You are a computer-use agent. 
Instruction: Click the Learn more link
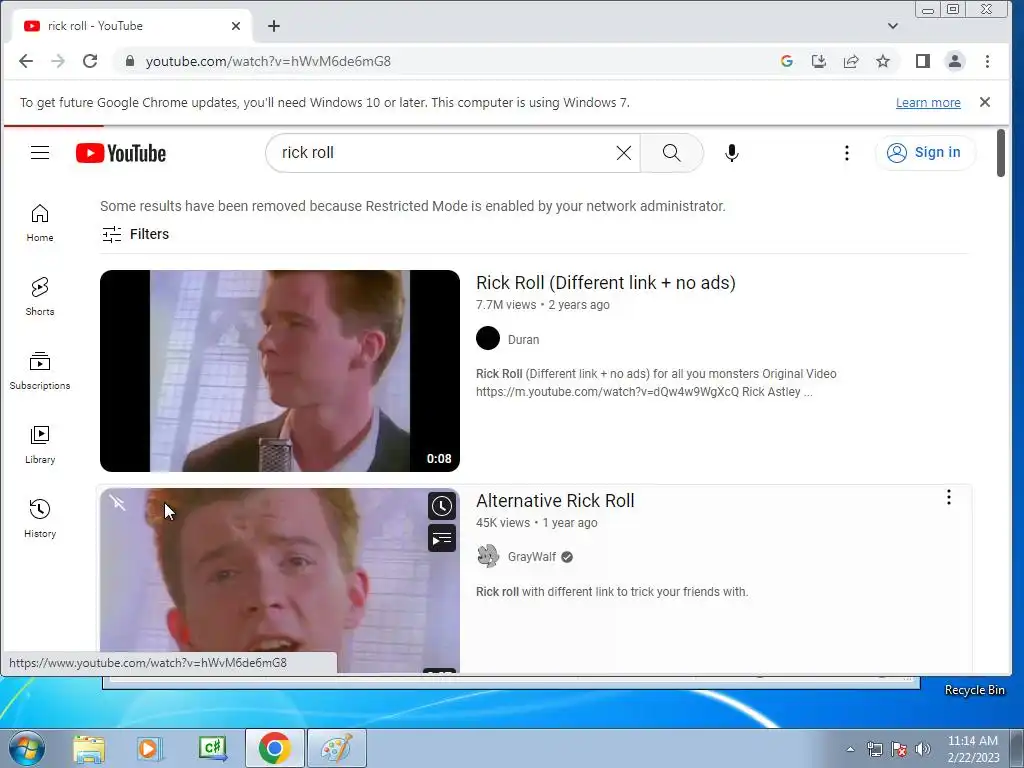coord(928,103)
